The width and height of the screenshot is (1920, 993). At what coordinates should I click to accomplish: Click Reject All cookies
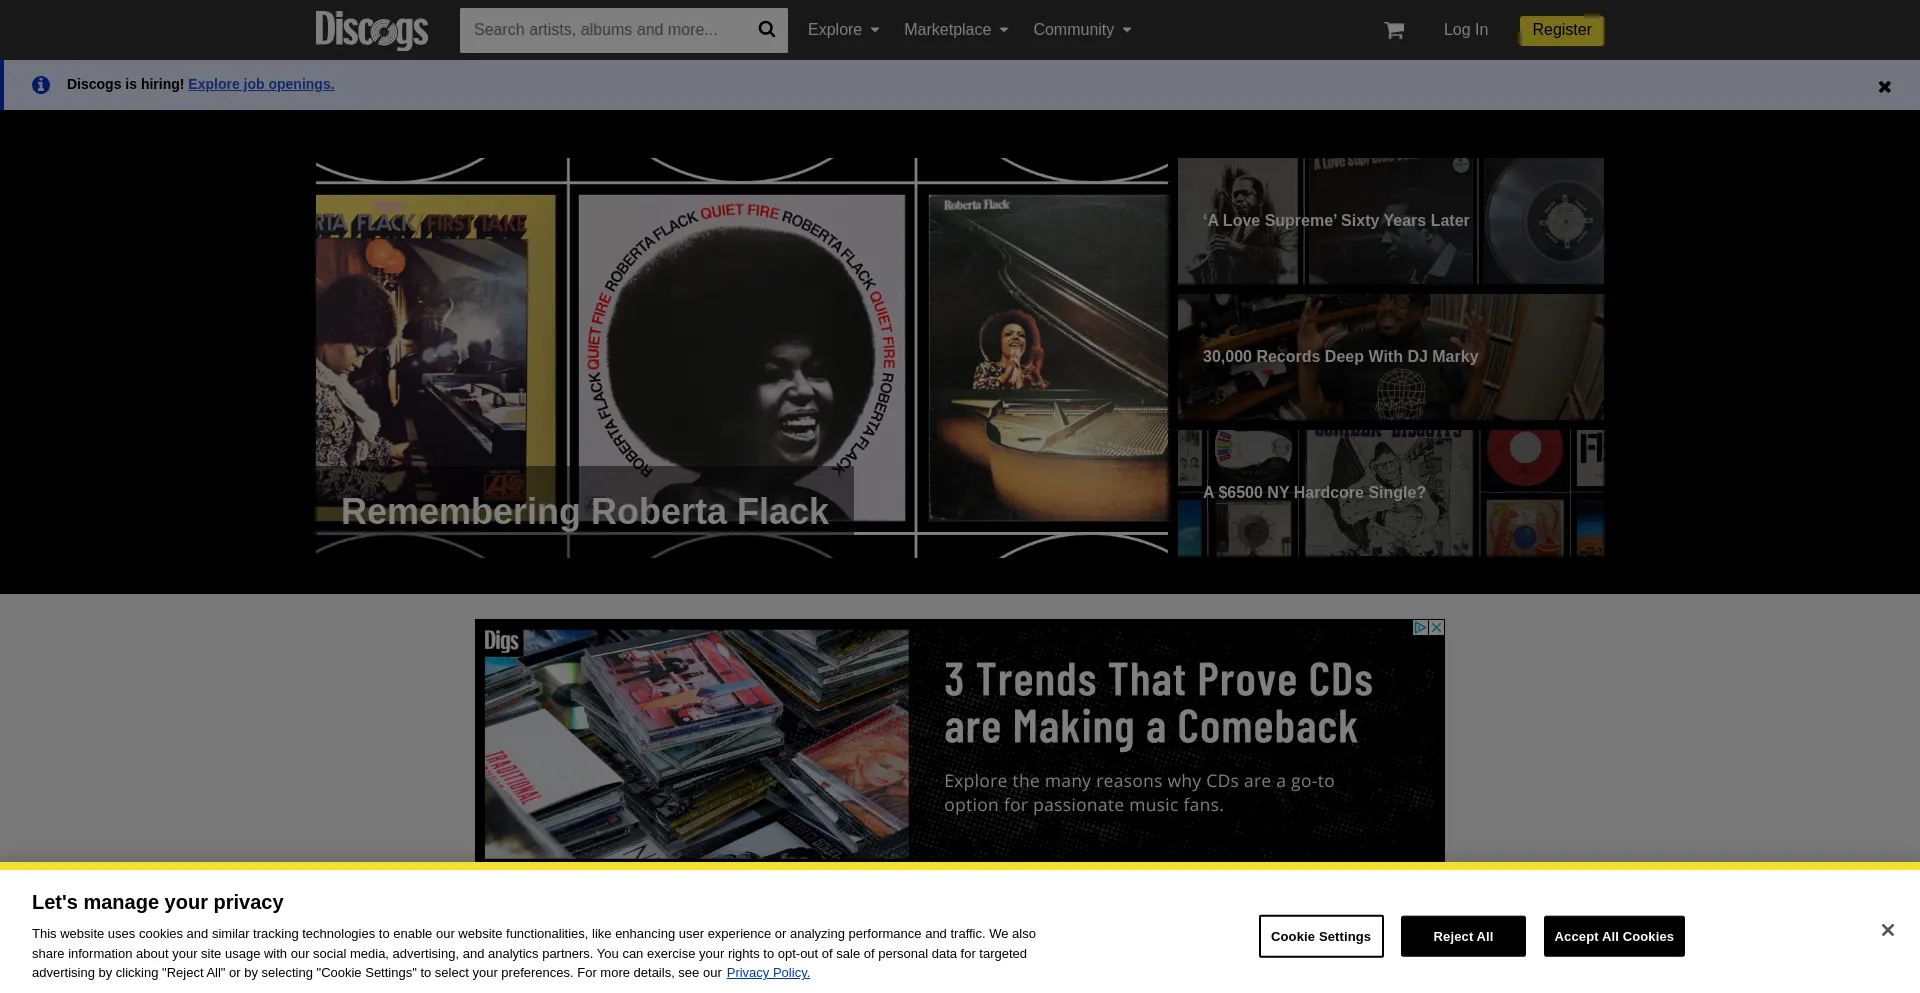1463,936
